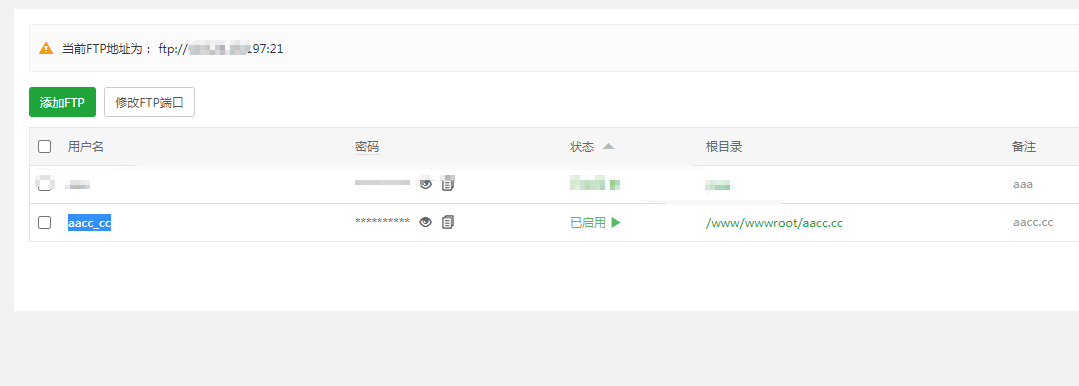
Task: Click the masked password ********** of aacc_cc
Action: coord(383,222)
